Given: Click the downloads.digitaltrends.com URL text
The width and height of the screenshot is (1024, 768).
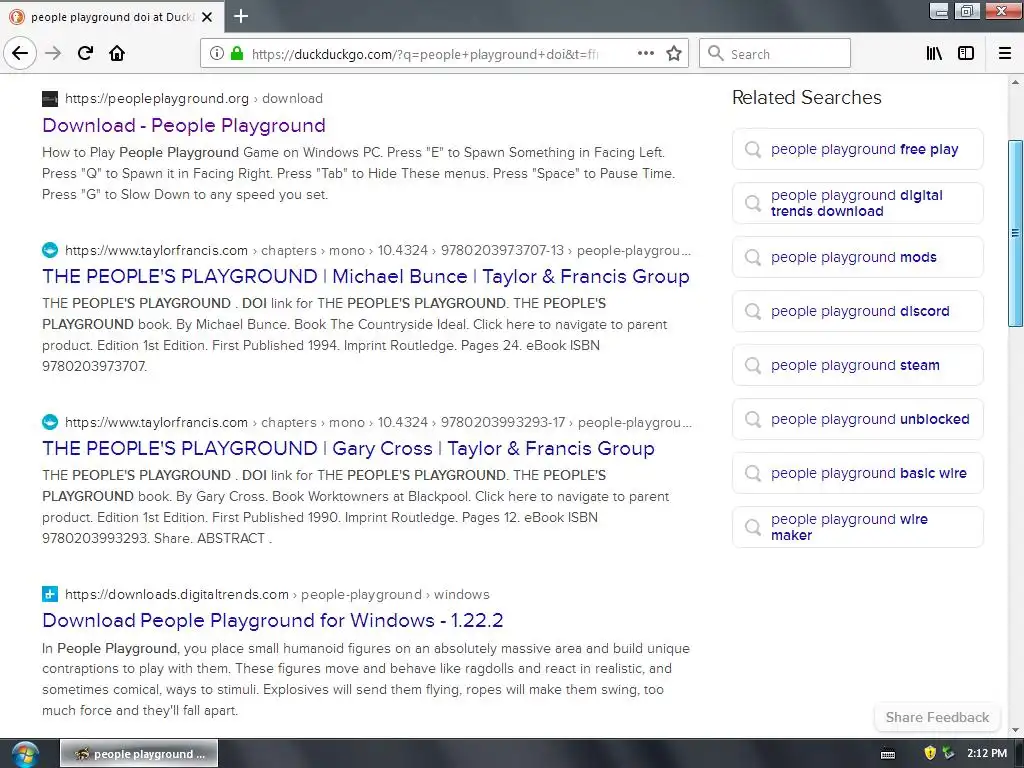Looking at the screenshot, I should click(176, 594).
